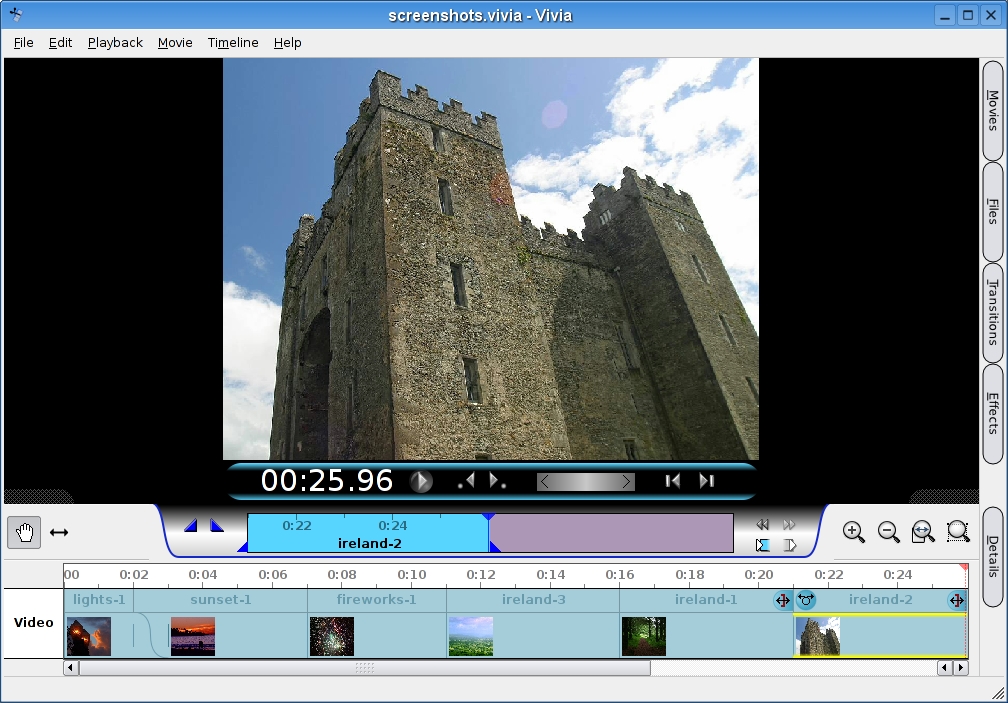
Task: Click the 00:25.96 timecode display
Action: click(x=327, y=481)
